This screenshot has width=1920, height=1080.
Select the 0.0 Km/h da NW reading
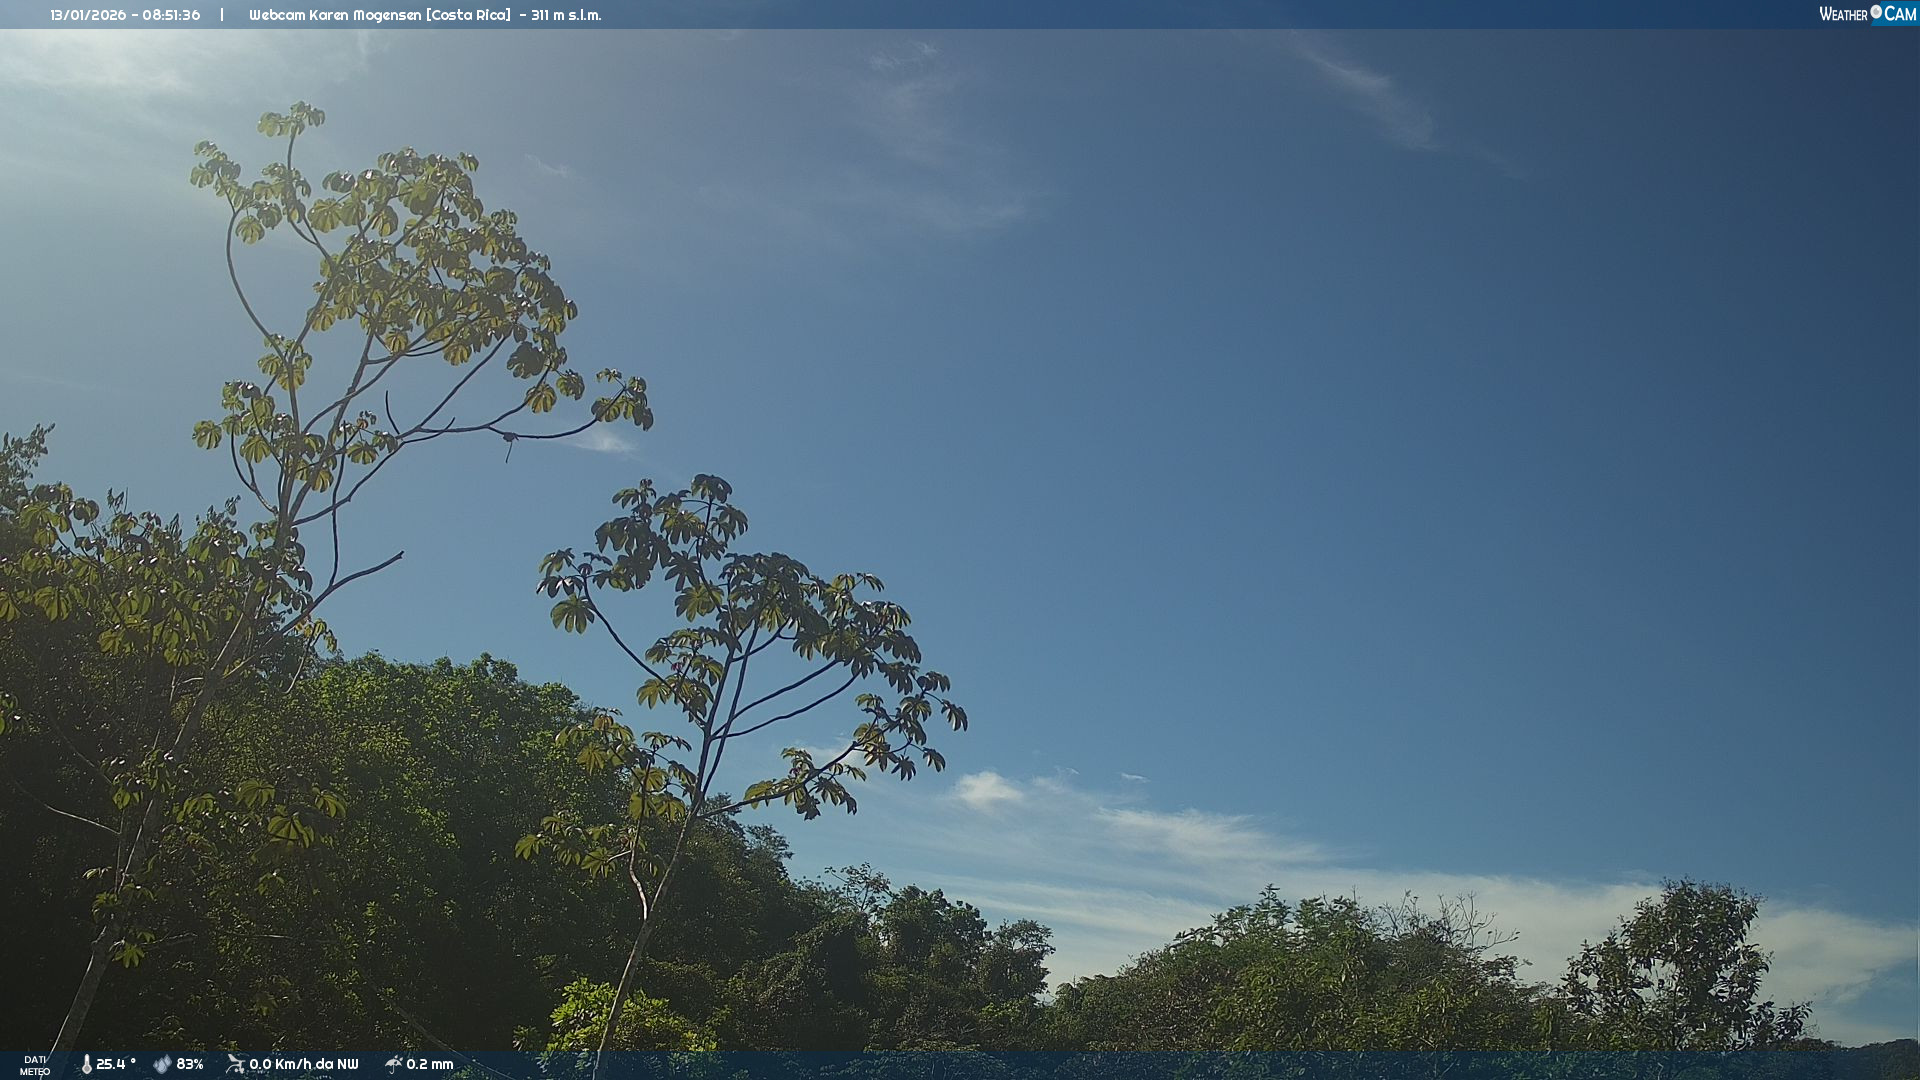[x=304, y=1064]
